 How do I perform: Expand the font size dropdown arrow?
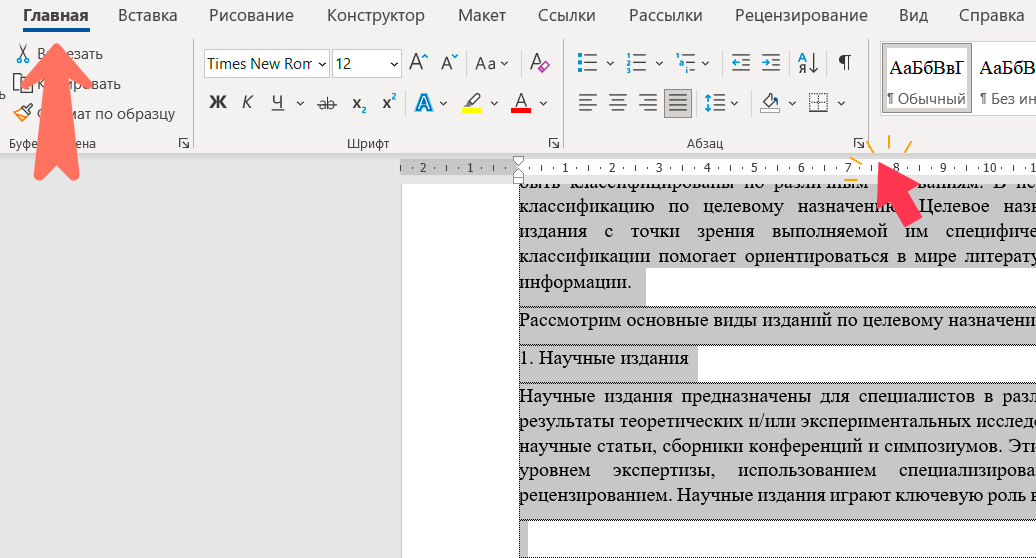pos(394,64)
